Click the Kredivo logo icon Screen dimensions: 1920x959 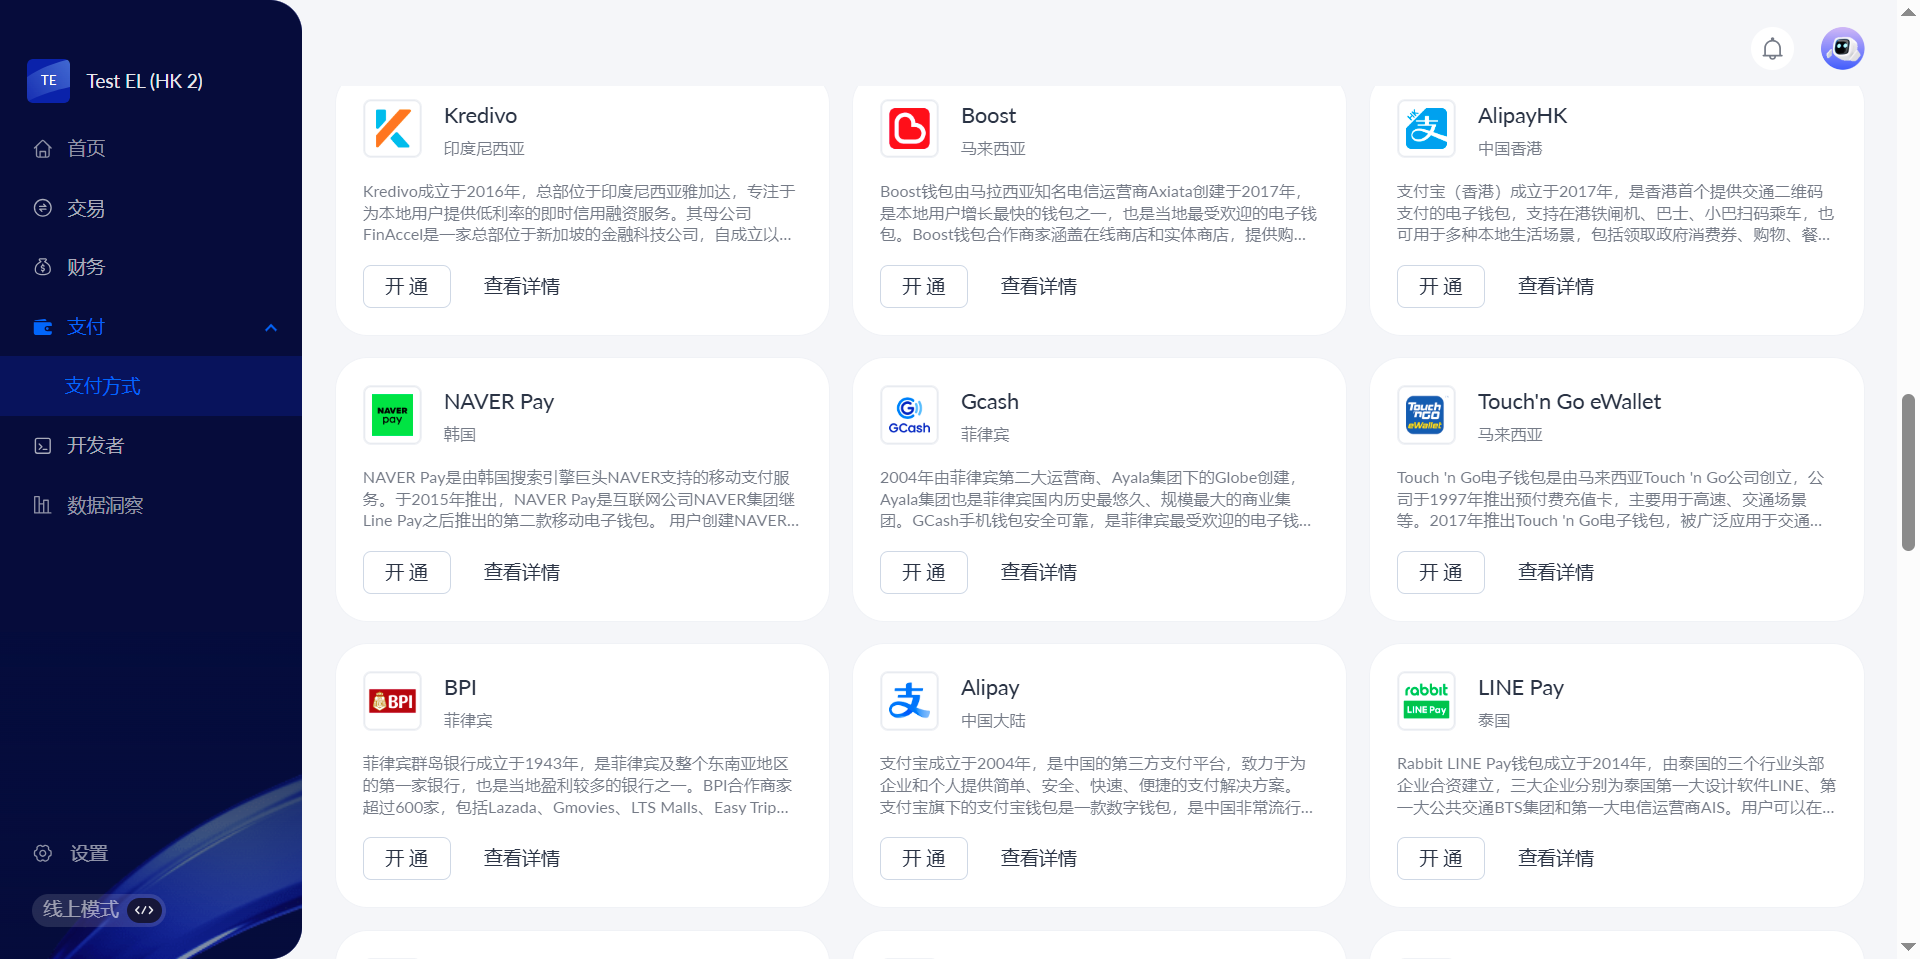[392, 129]
